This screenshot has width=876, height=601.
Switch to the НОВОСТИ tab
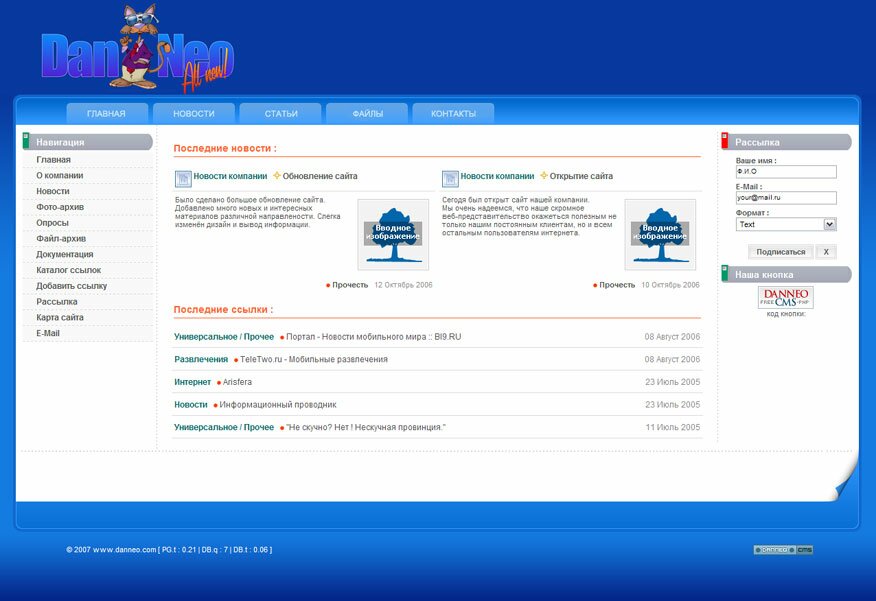coord(194,114)
